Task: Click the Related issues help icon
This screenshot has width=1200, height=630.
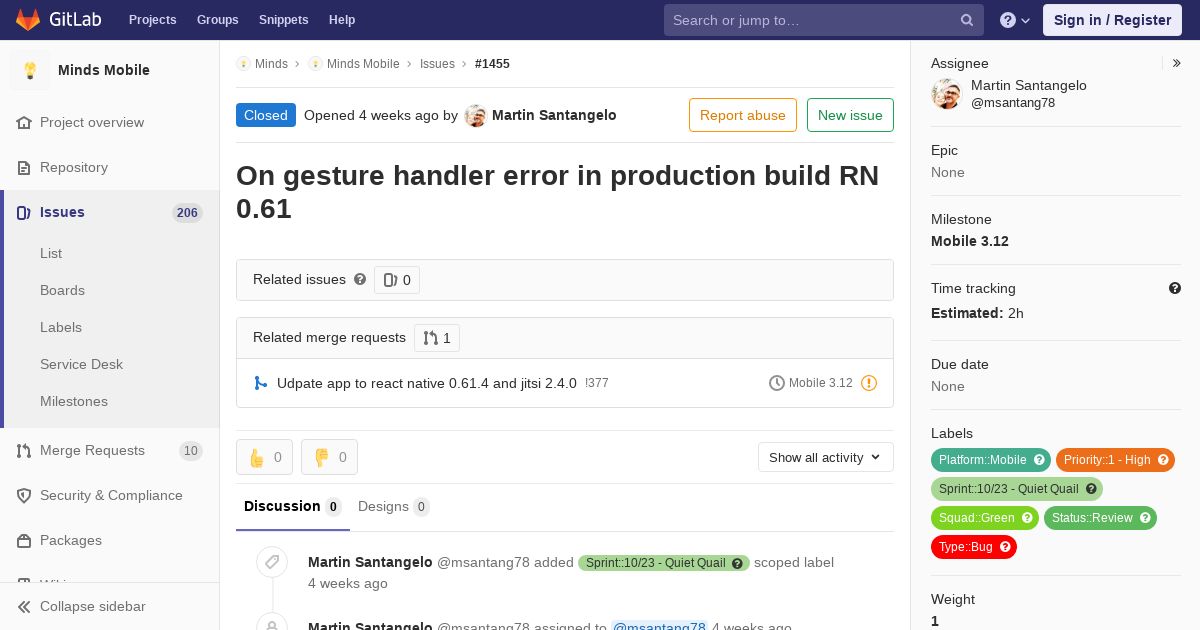Action: (360, 279)
